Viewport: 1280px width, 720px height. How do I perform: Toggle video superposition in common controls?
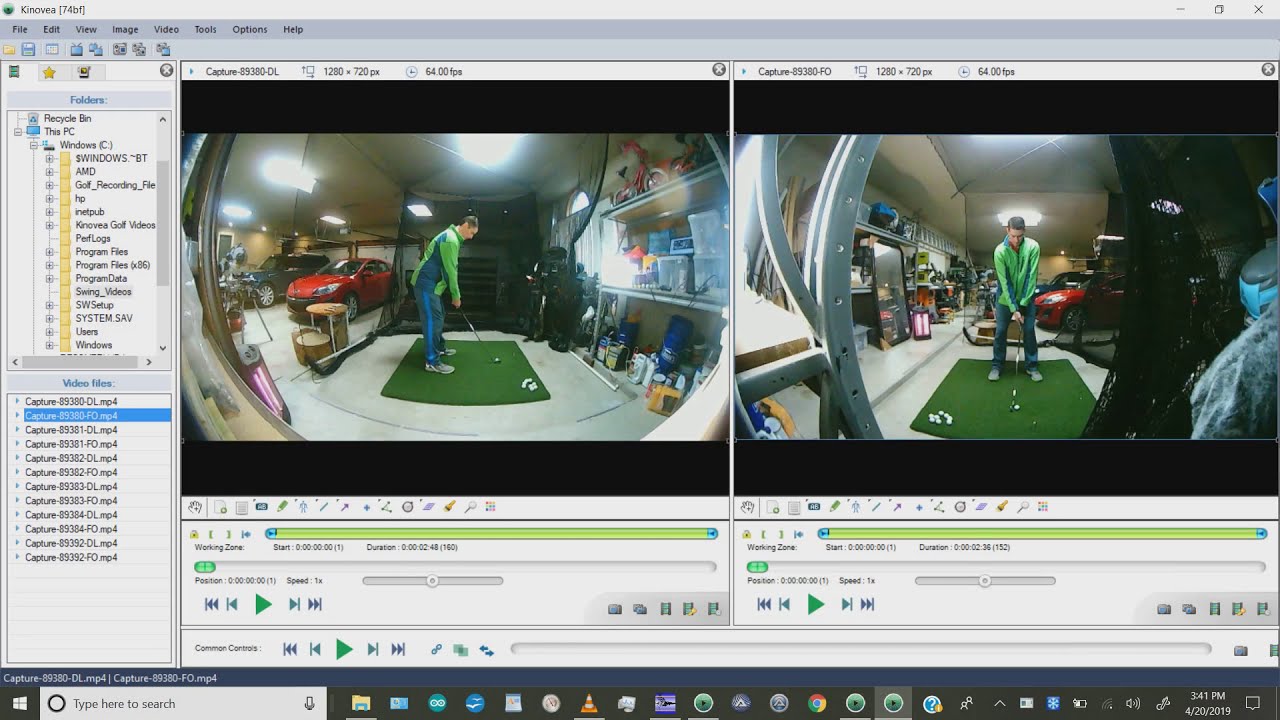[461, 649]
